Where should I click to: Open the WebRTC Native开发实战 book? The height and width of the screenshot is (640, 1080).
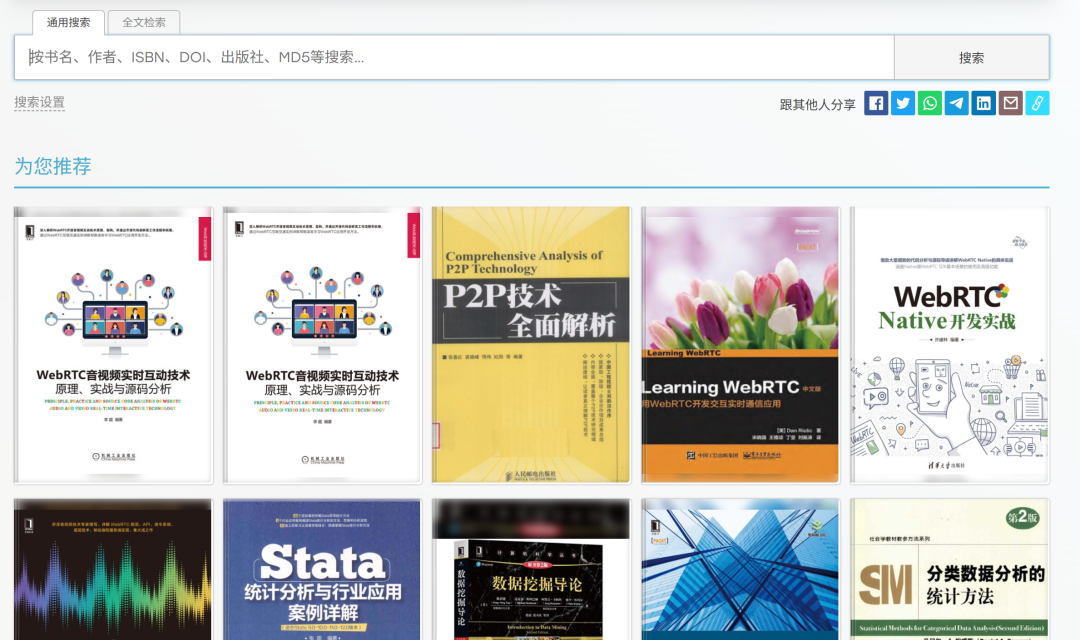pos(949,344)
